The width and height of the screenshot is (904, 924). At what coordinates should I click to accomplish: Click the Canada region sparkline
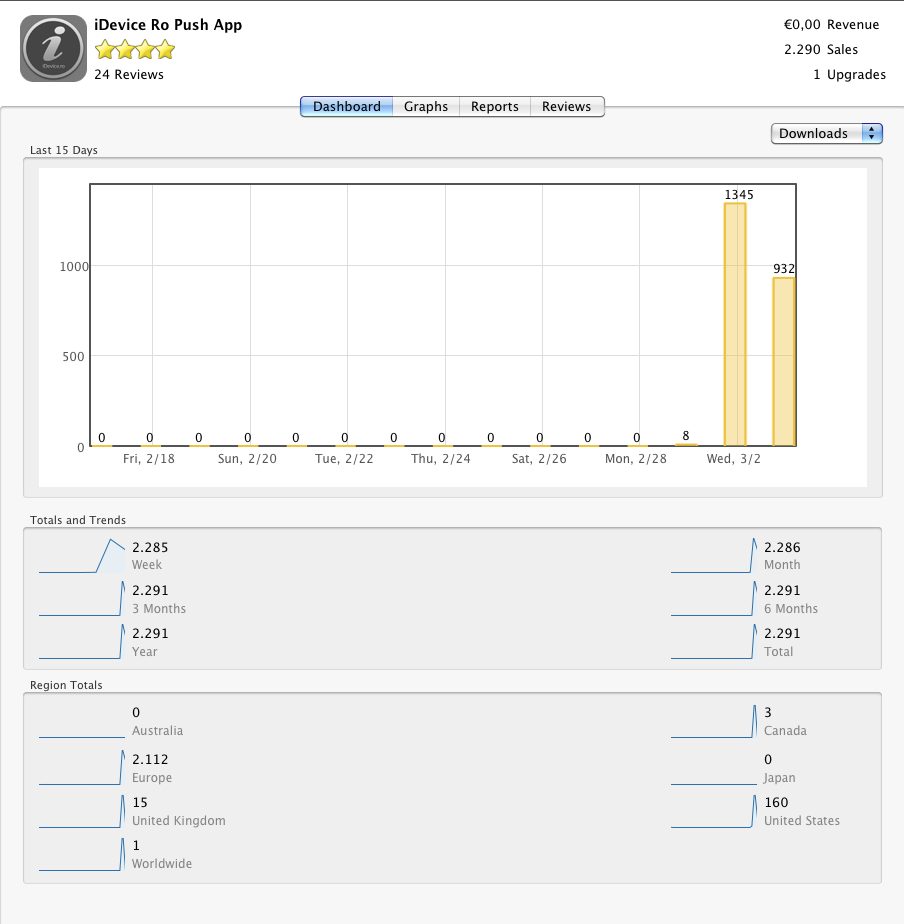click(714, 721)
